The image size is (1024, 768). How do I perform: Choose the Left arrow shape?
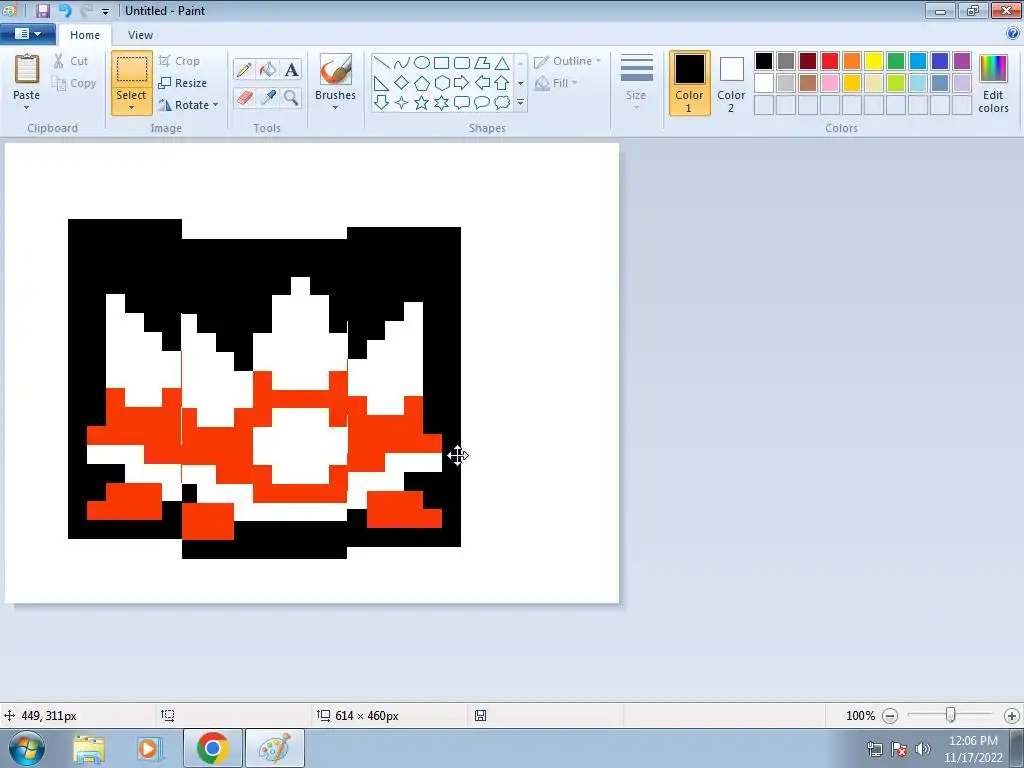[482, 83]
